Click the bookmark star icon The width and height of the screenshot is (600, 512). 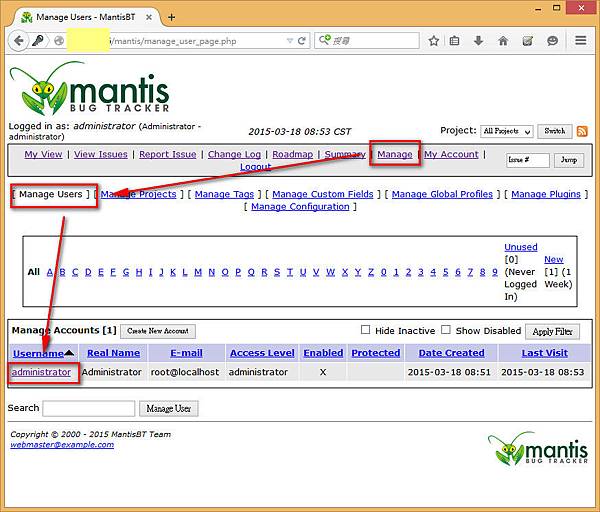click(x=434, y=41)
